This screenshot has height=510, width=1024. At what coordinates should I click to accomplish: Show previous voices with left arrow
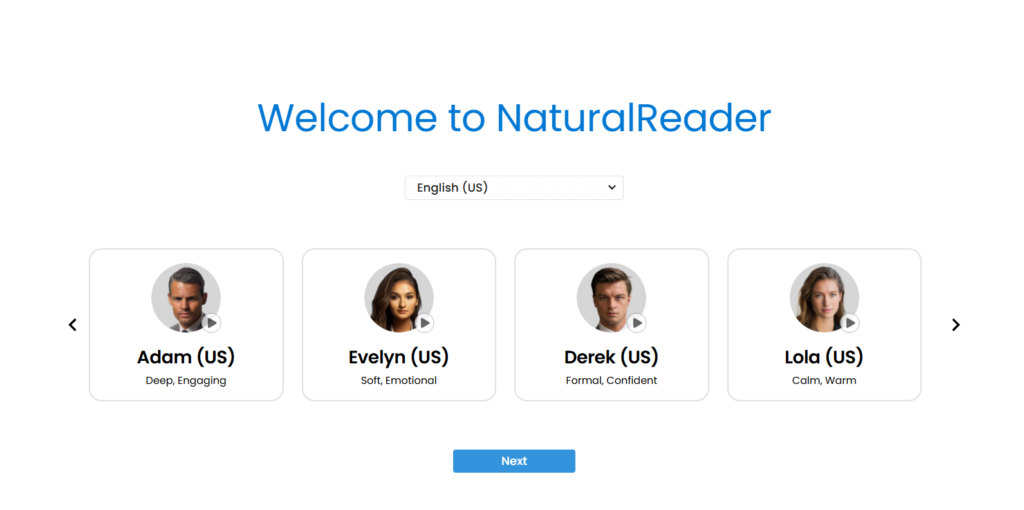[x=72, y=325]
